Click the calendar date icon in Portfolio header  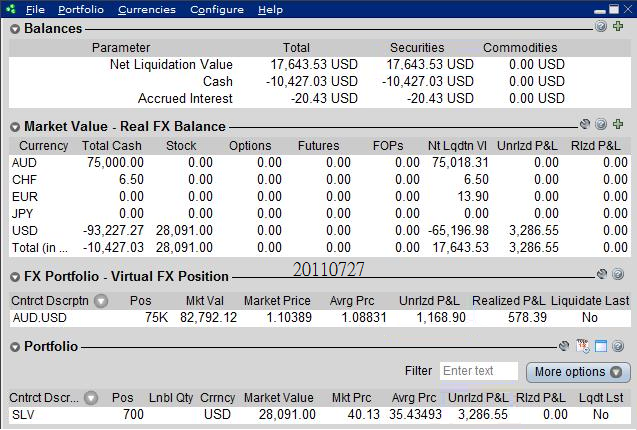tap(583, 346)
